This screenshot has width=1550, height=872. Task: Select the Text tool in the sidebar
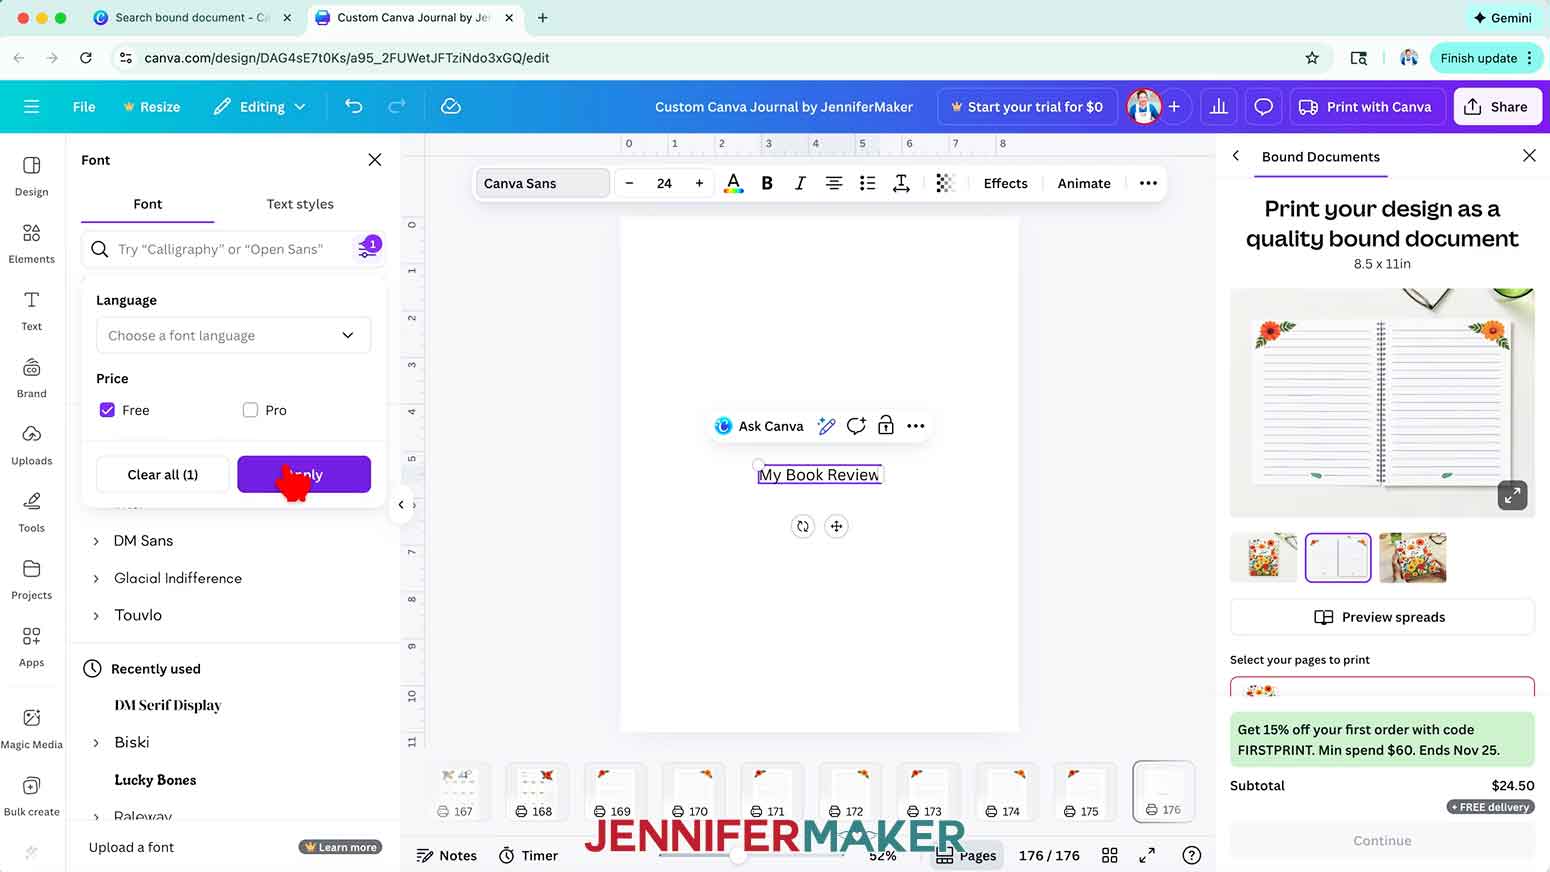pyautogui.click(x=31, y=309)
